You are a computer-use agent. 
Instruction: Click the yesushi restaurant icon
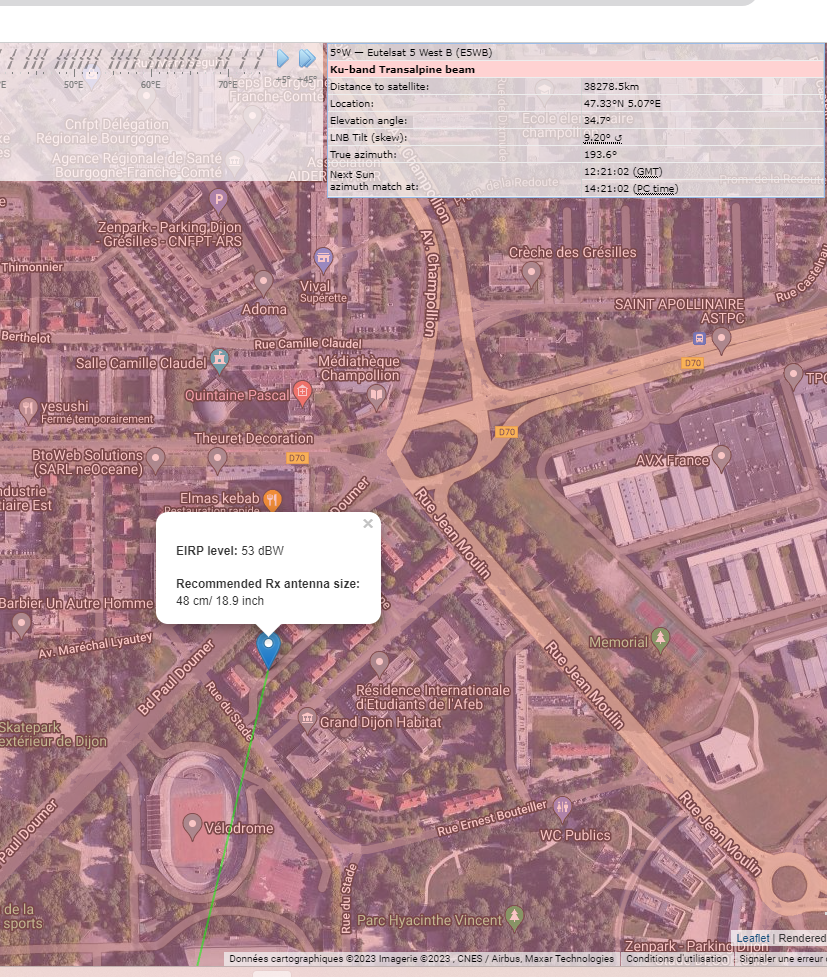pyautogui.click(x=28, y=410)
